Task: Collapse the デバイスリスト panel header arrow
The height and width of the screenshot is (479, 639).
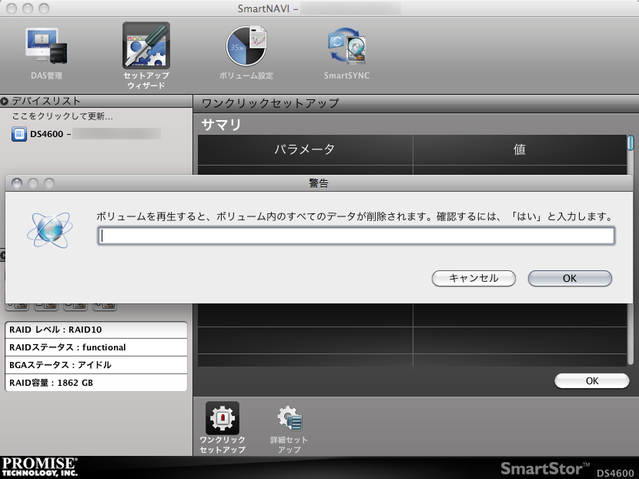Action: (x=5, y=101)
